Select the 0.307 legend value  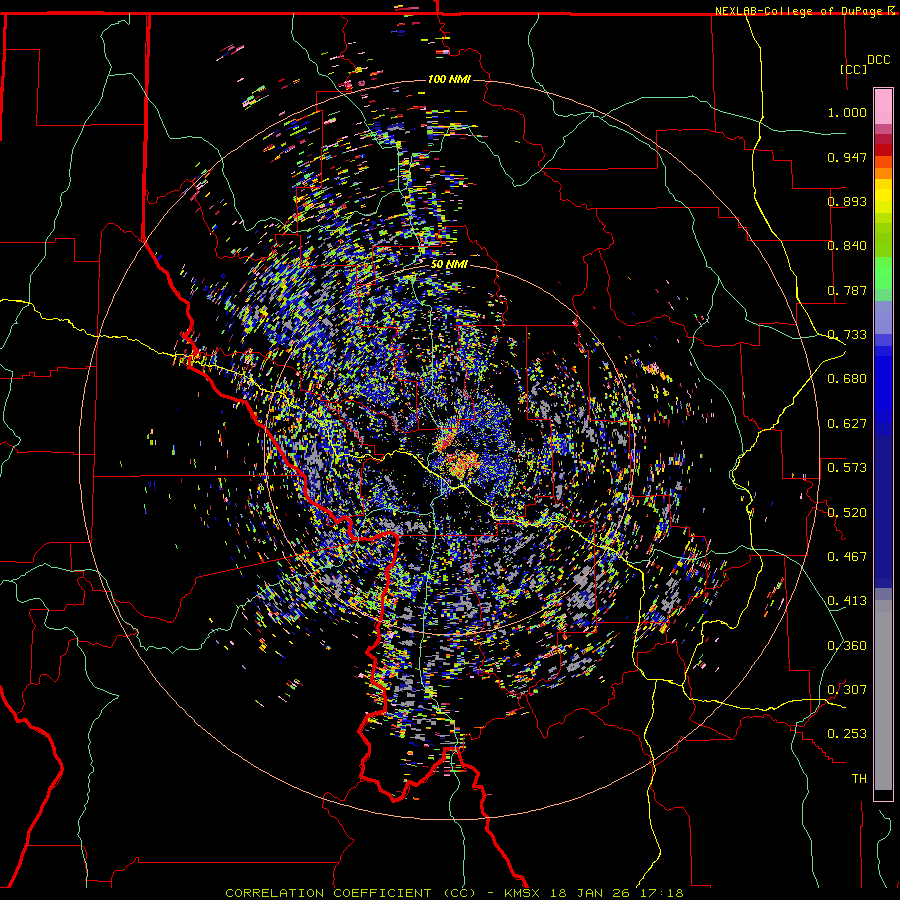(847, 690)
